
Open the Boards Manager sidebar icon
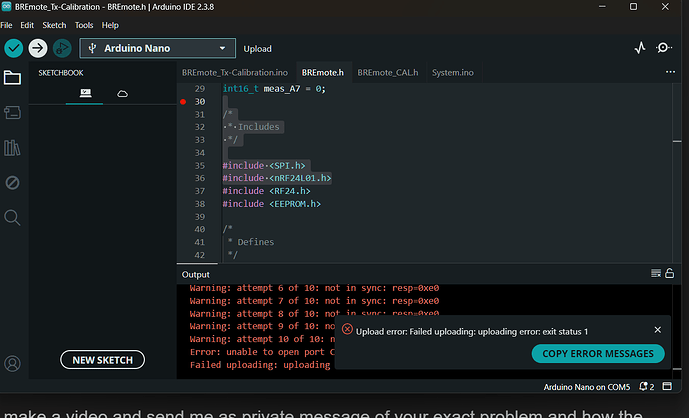(12, 113)
